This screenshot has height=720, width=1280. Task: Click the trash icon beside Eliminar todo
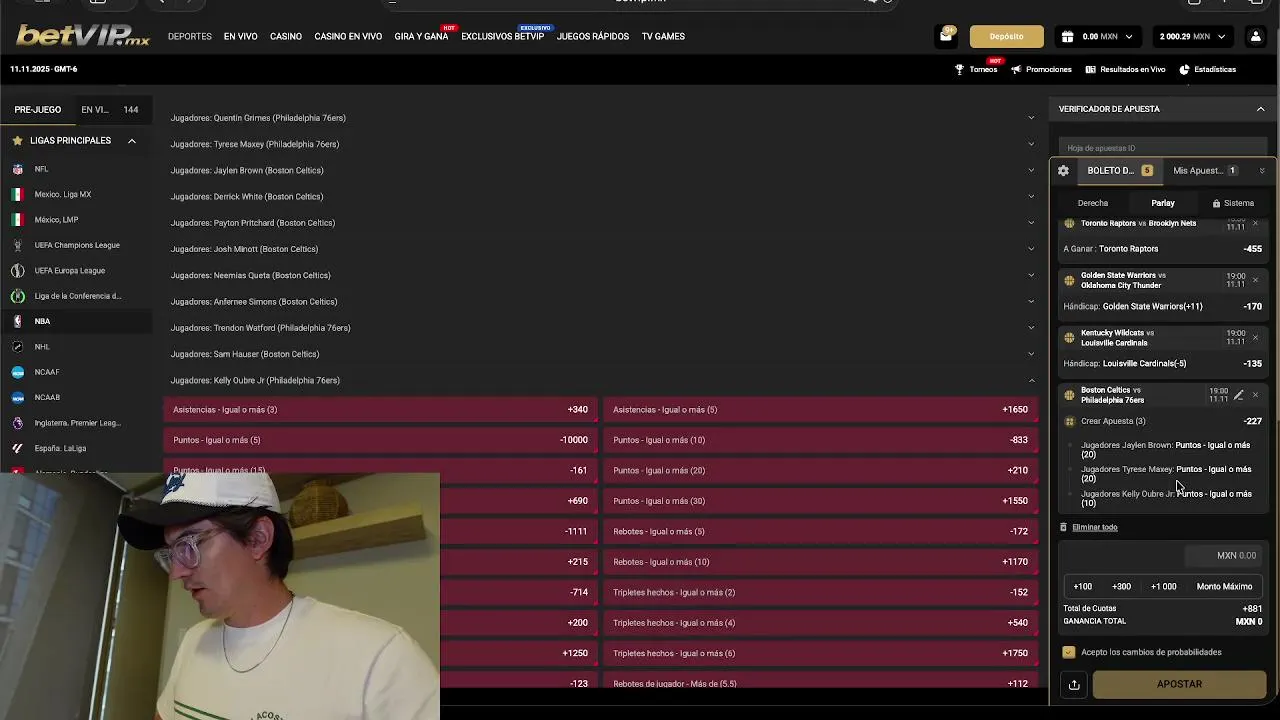[1063, 527]
